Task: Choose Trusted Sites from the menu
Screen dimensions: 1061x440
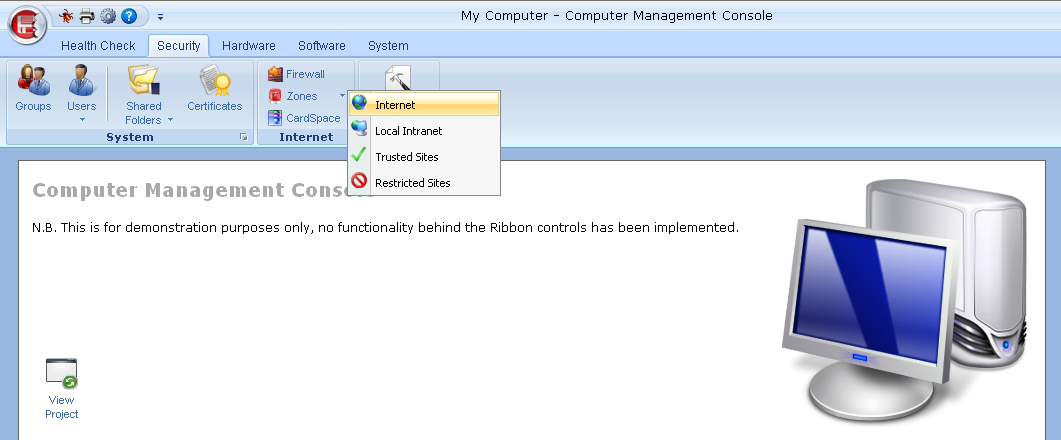Action: (x=424, y=156)
